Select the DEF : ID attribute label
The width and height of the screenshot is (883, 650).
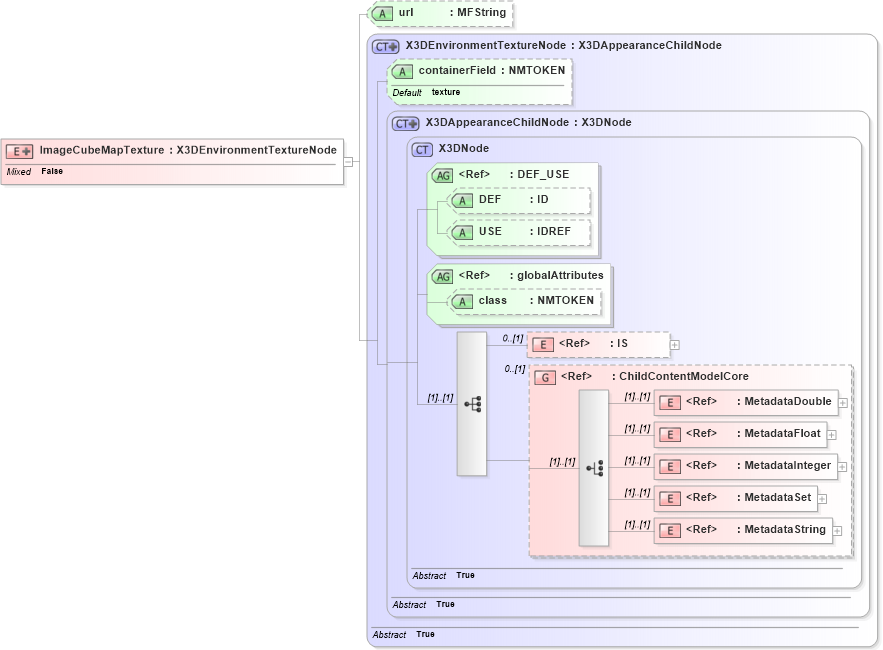[513, 199]
